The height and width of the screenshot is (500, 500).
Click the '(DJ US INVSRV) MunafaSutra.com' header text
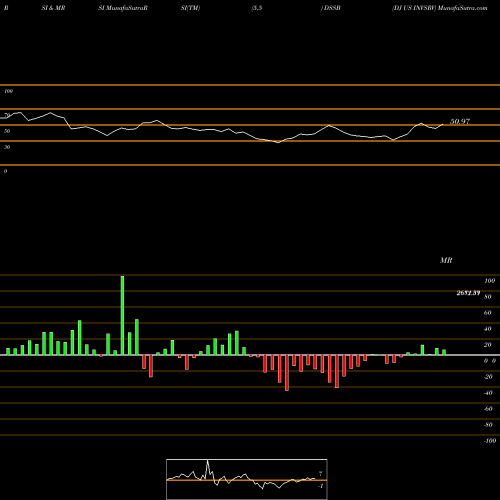point(440,8)
